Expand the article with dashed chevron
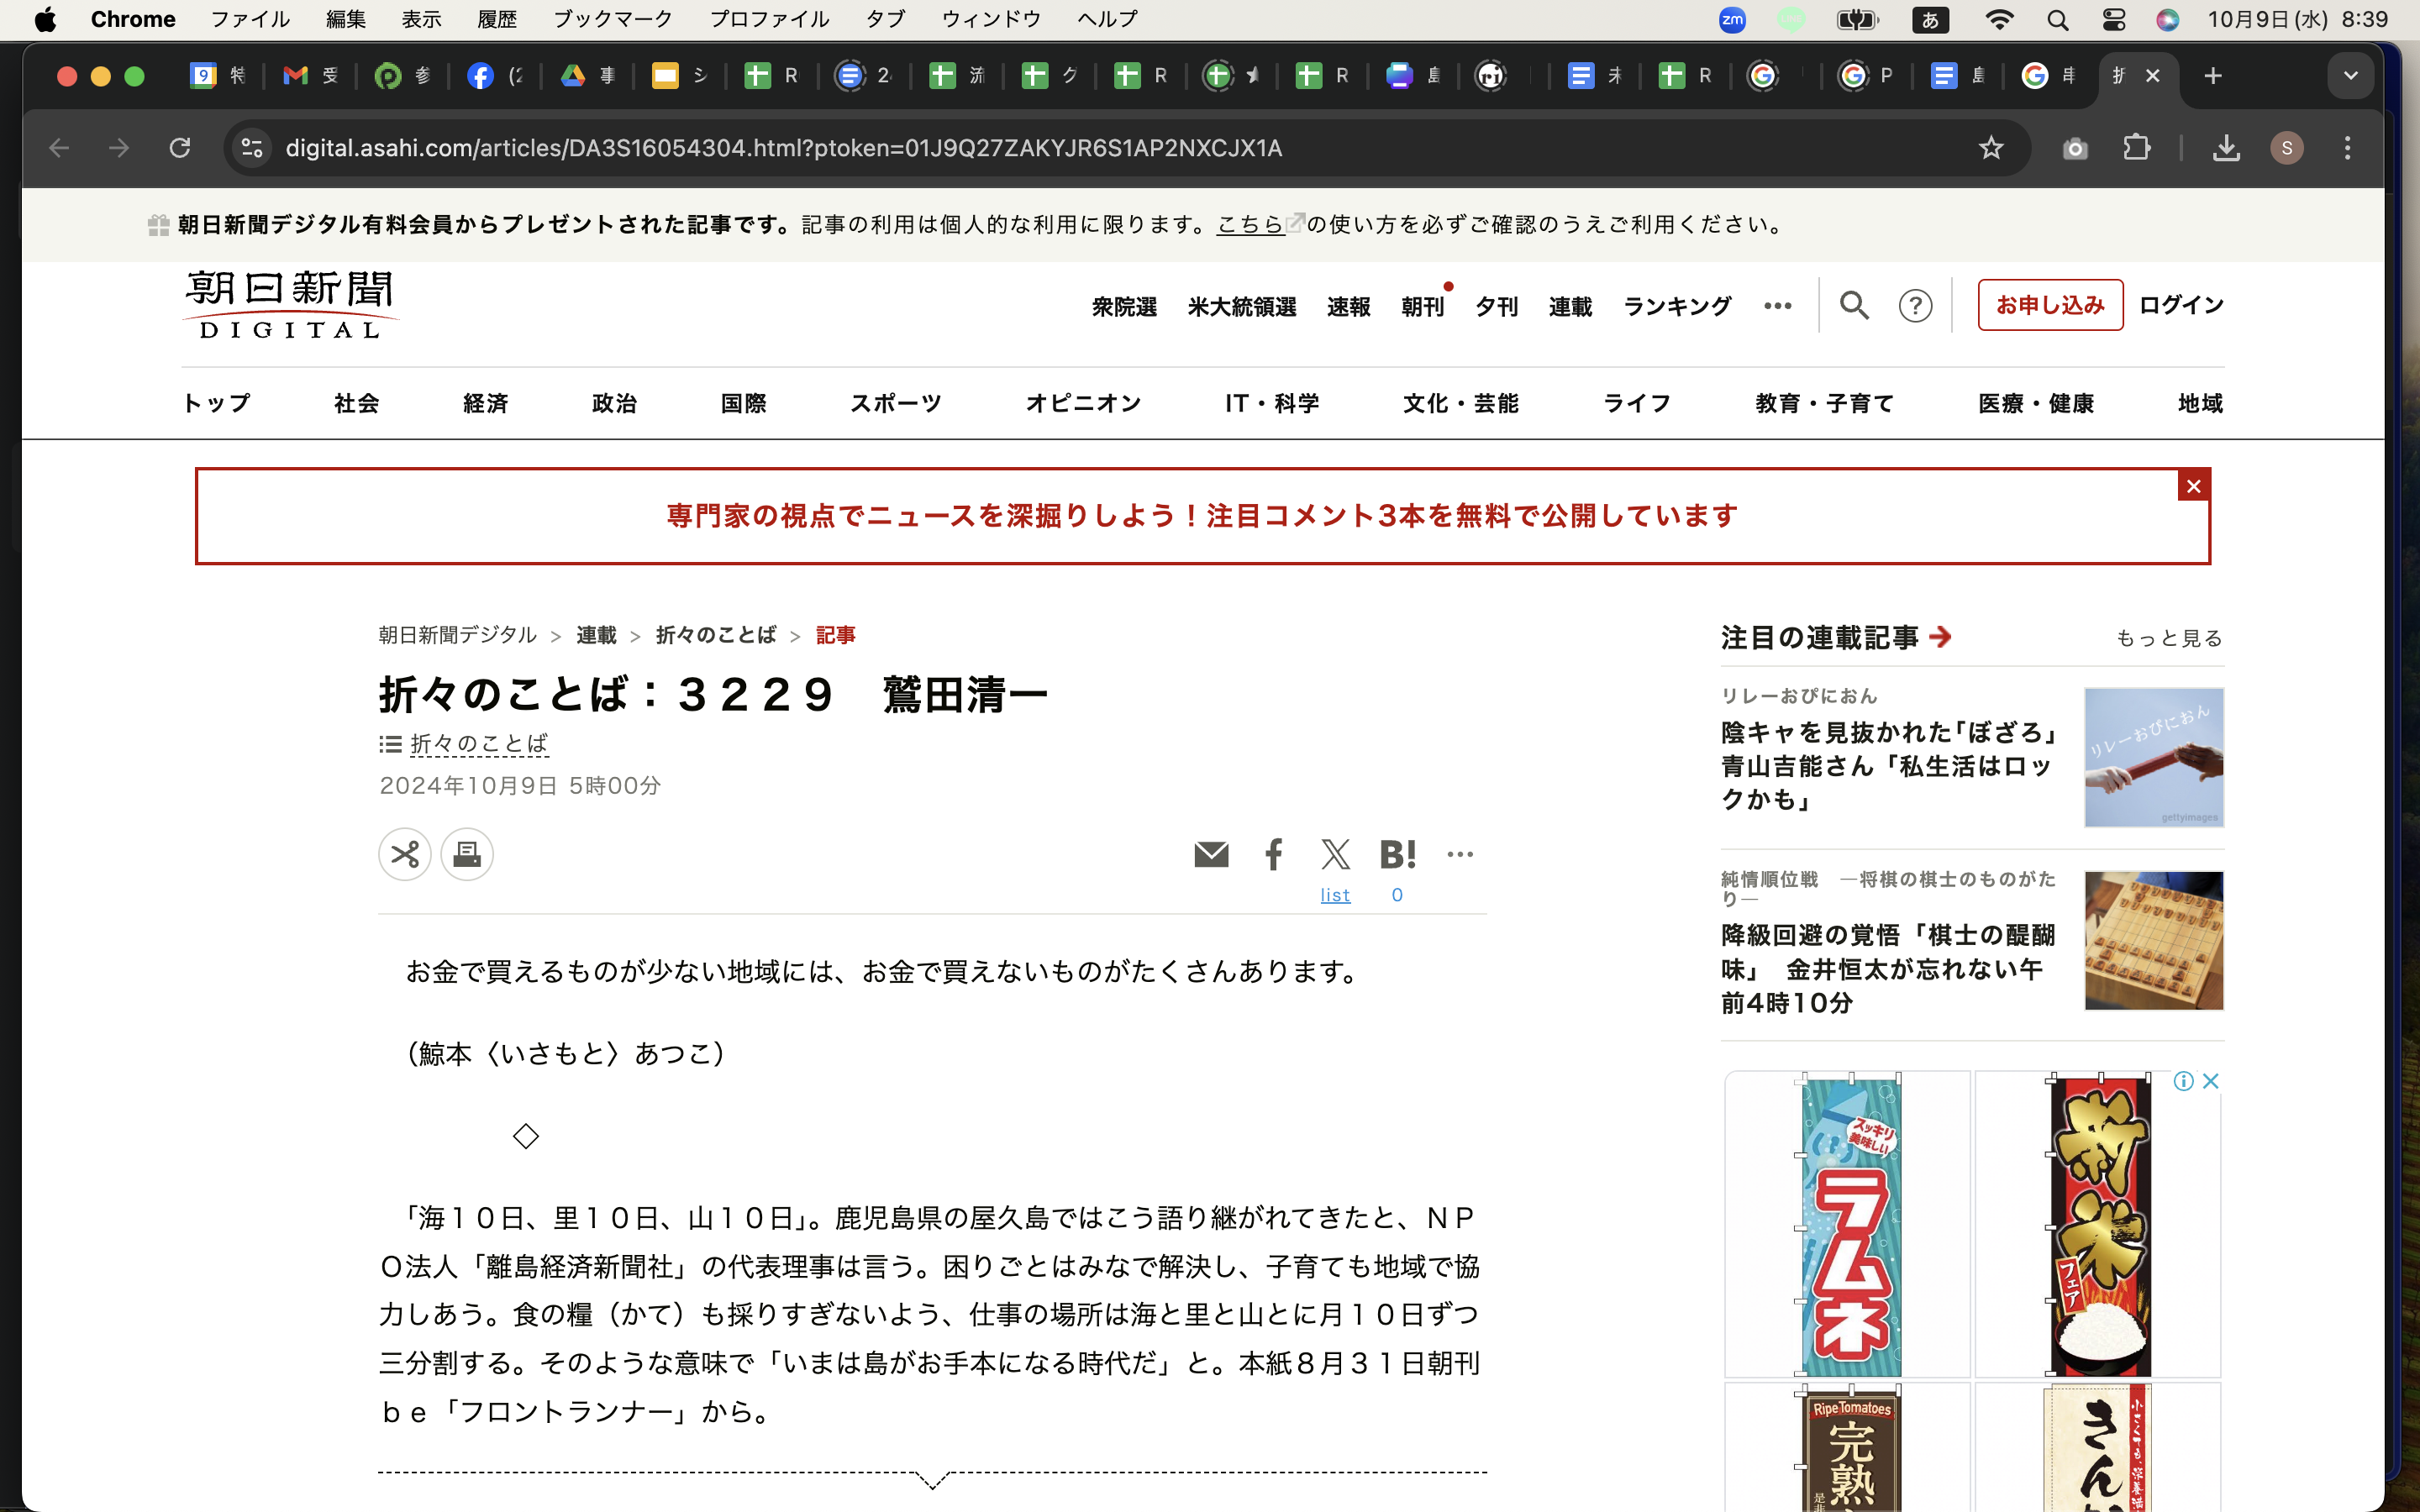The height and width of the screenshot is (1512, 2420). 932,1478
